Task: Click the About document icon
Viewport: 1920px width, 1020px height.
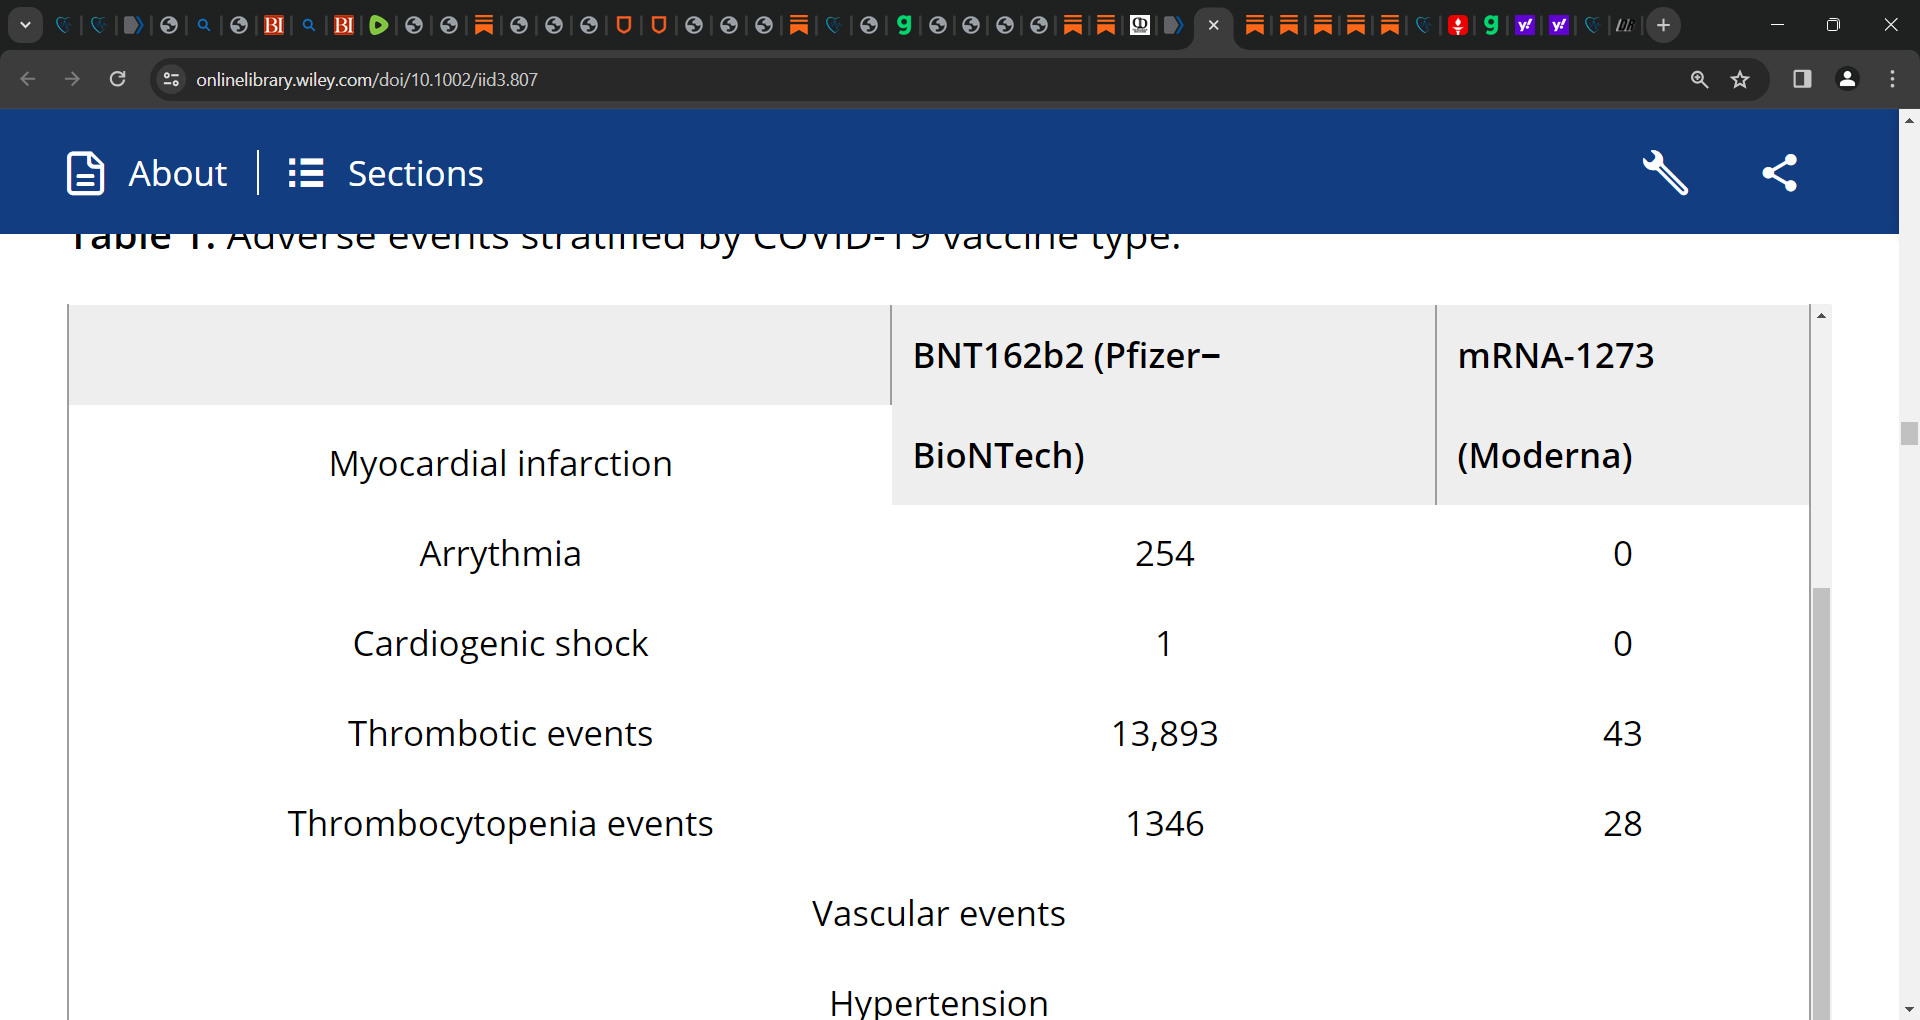Action: click(85, 173)
